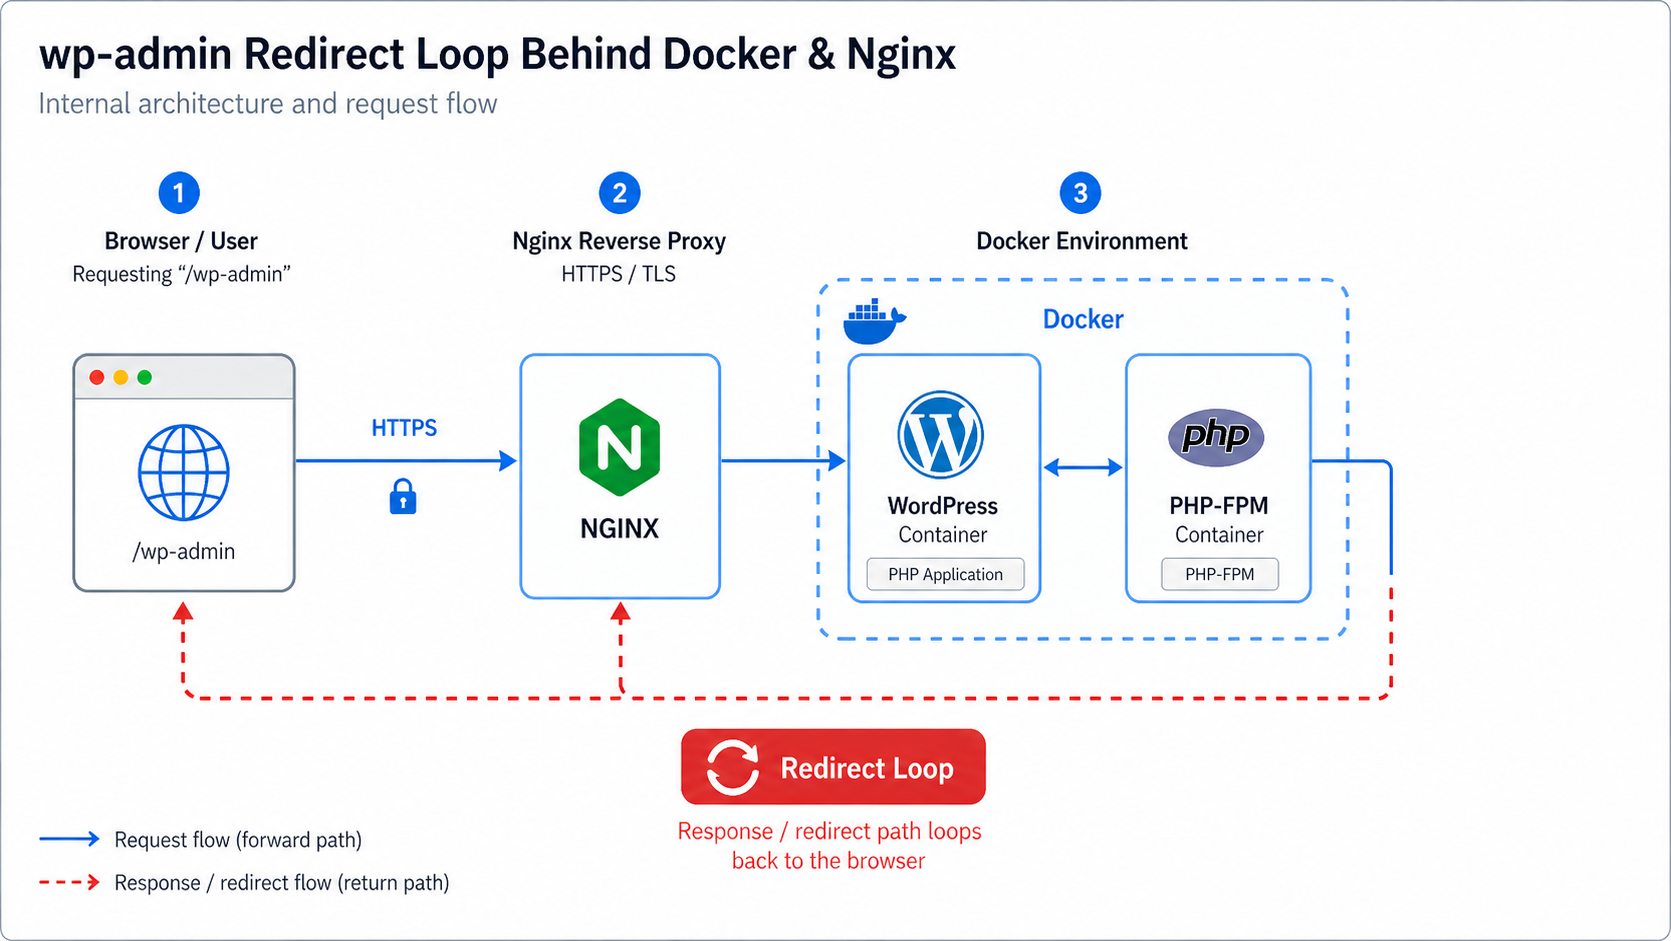Click the "NGINX" text under the logo
1671x941 pixels.
coord(620,529)
